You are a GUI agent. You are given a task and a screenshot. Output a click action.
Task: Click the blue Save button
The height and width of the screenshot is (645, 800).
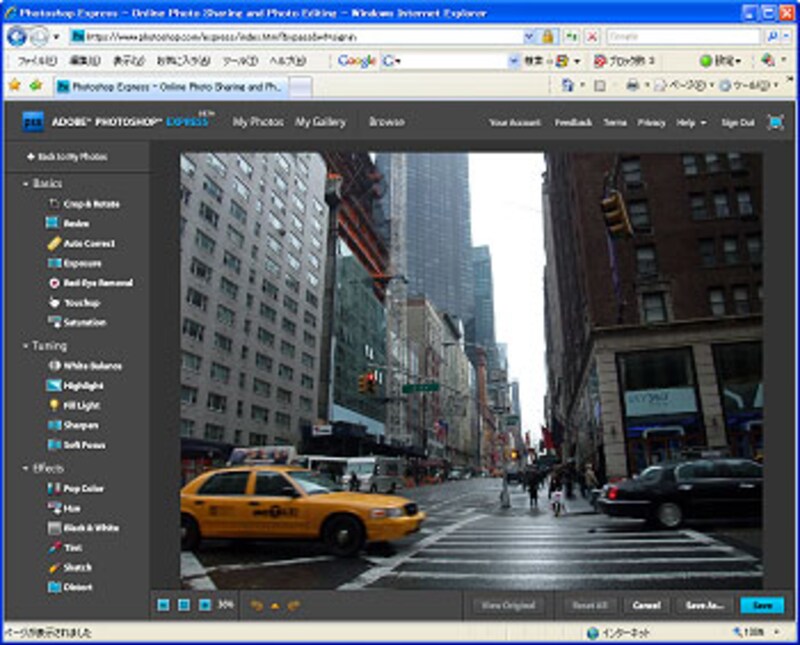click(x=762, y=605)
